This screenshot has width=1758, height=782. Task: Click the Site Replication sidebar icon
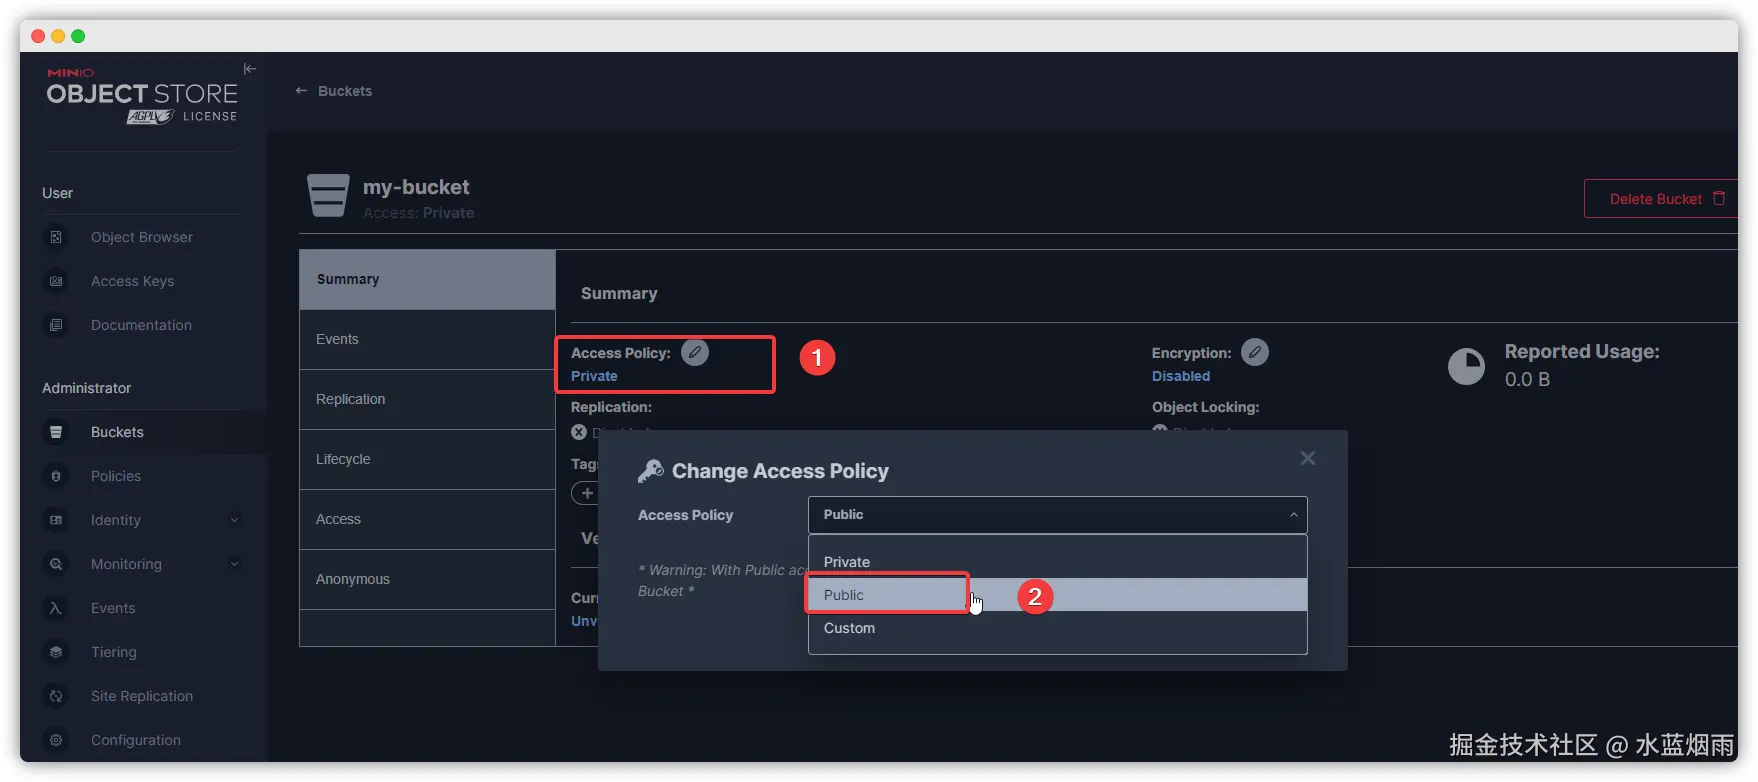point(56,696)
